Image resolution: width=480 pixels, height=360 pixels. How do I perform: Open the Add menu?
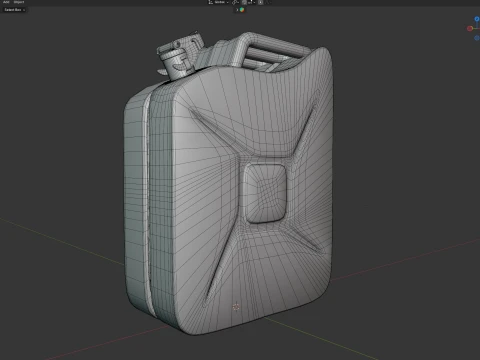6,2
